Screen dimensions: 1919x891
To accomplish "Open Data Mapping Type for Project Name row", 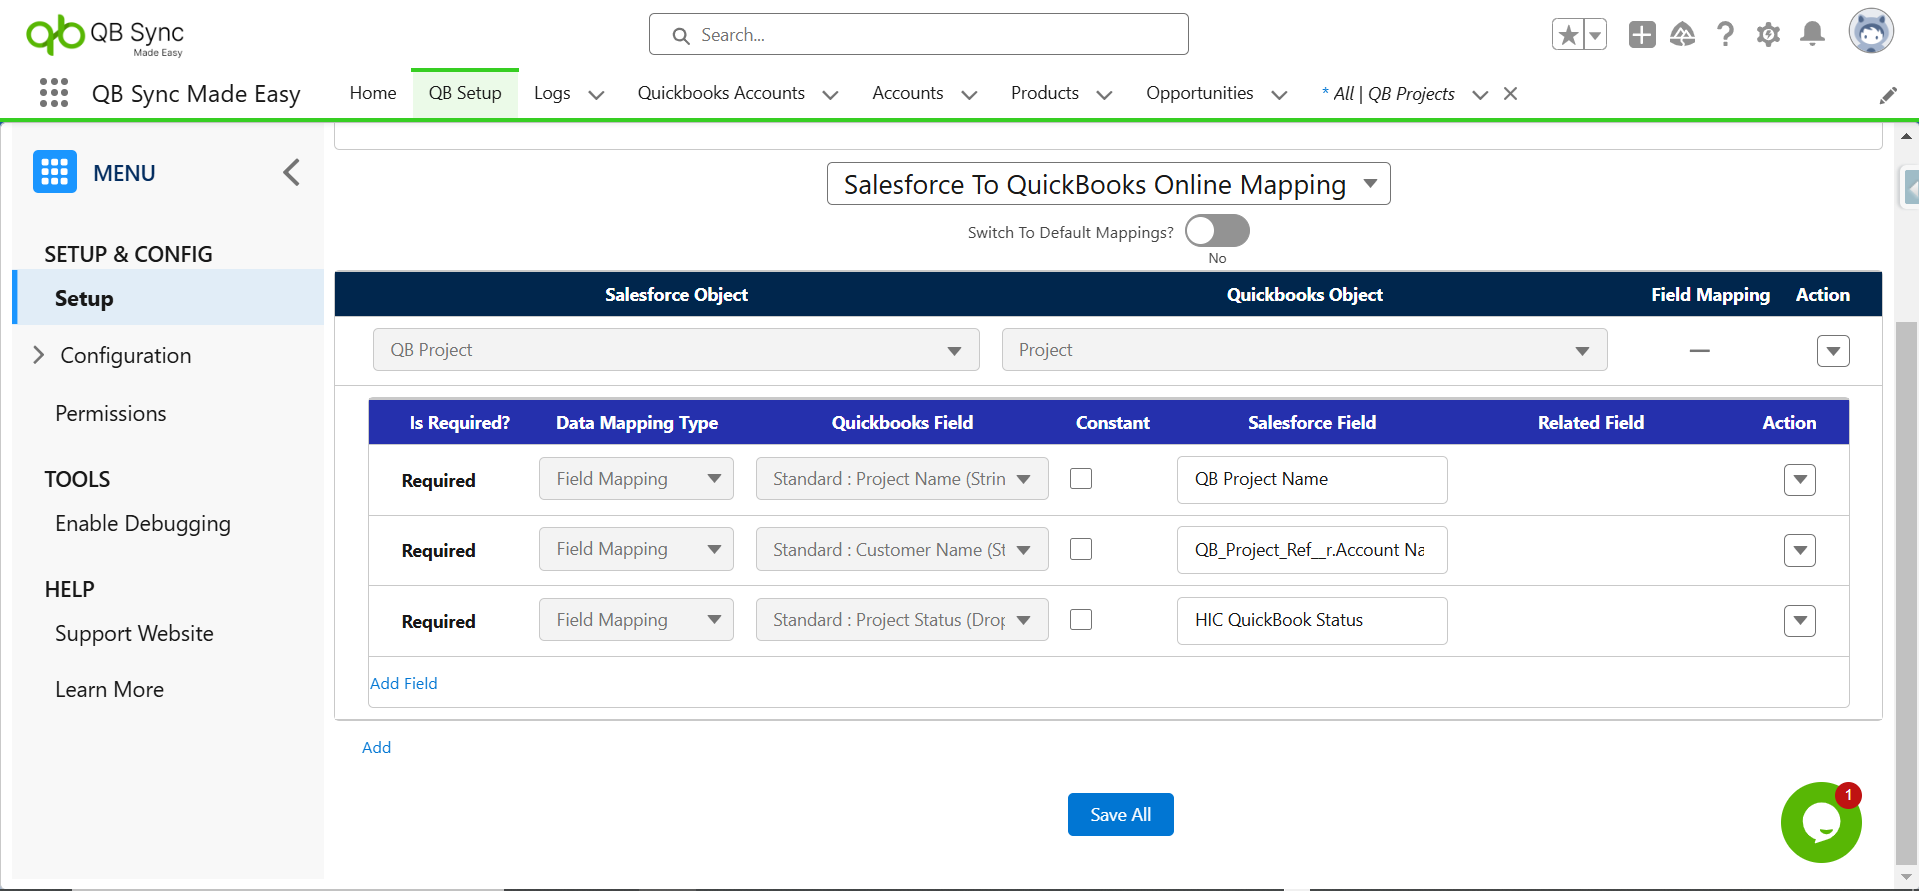I will coord(636,479).
